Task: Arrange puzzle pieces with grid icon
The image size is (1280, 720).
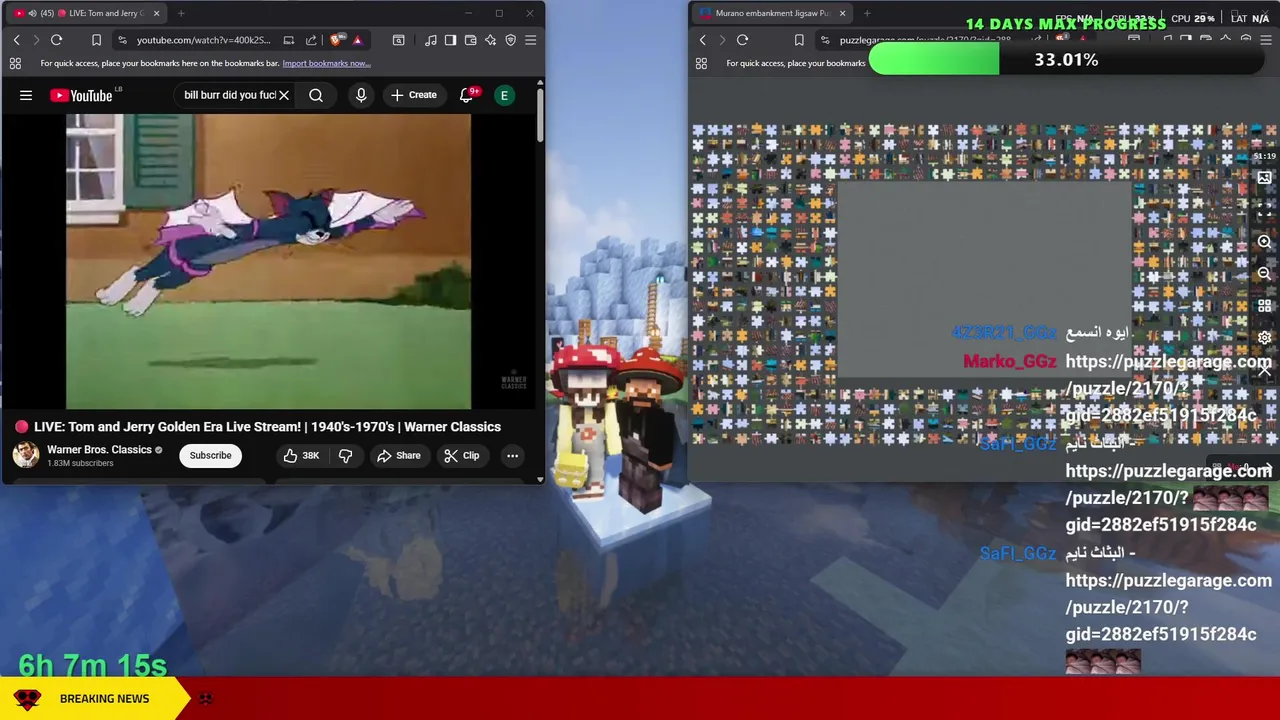Action: click(1264, 306)
